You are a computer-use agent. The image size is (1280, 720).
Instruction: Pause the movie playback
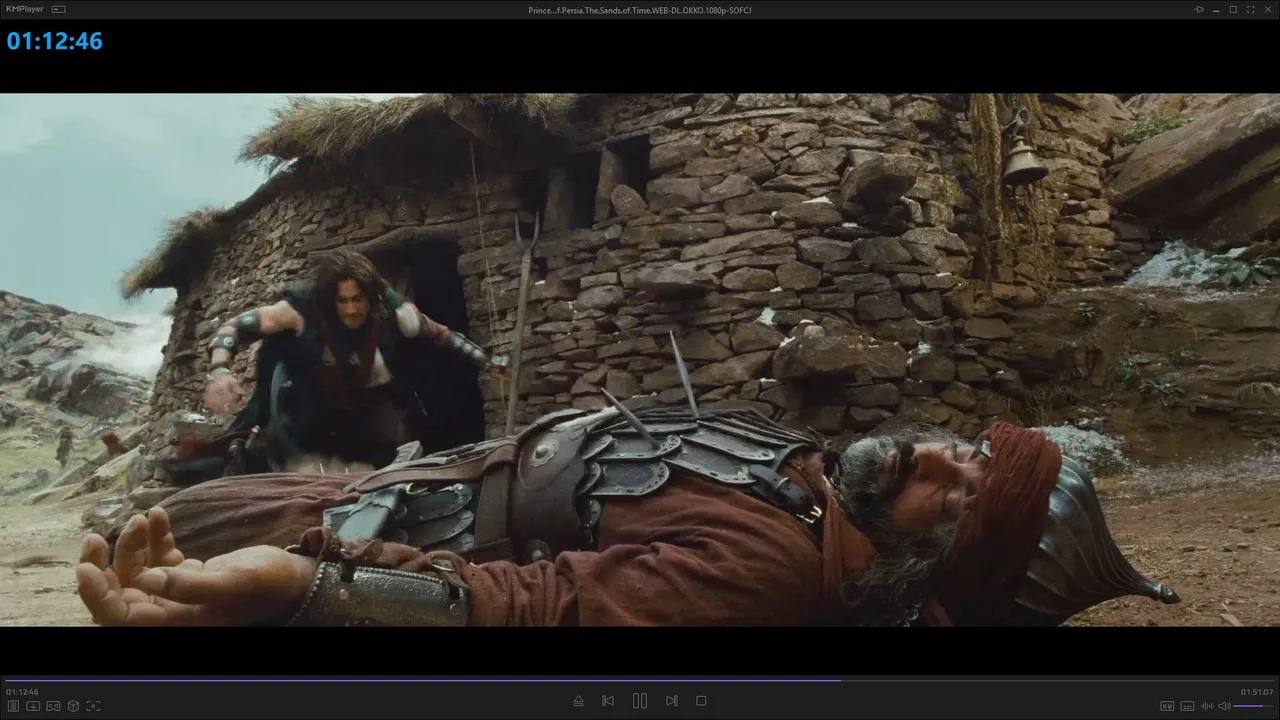[640, 701]
